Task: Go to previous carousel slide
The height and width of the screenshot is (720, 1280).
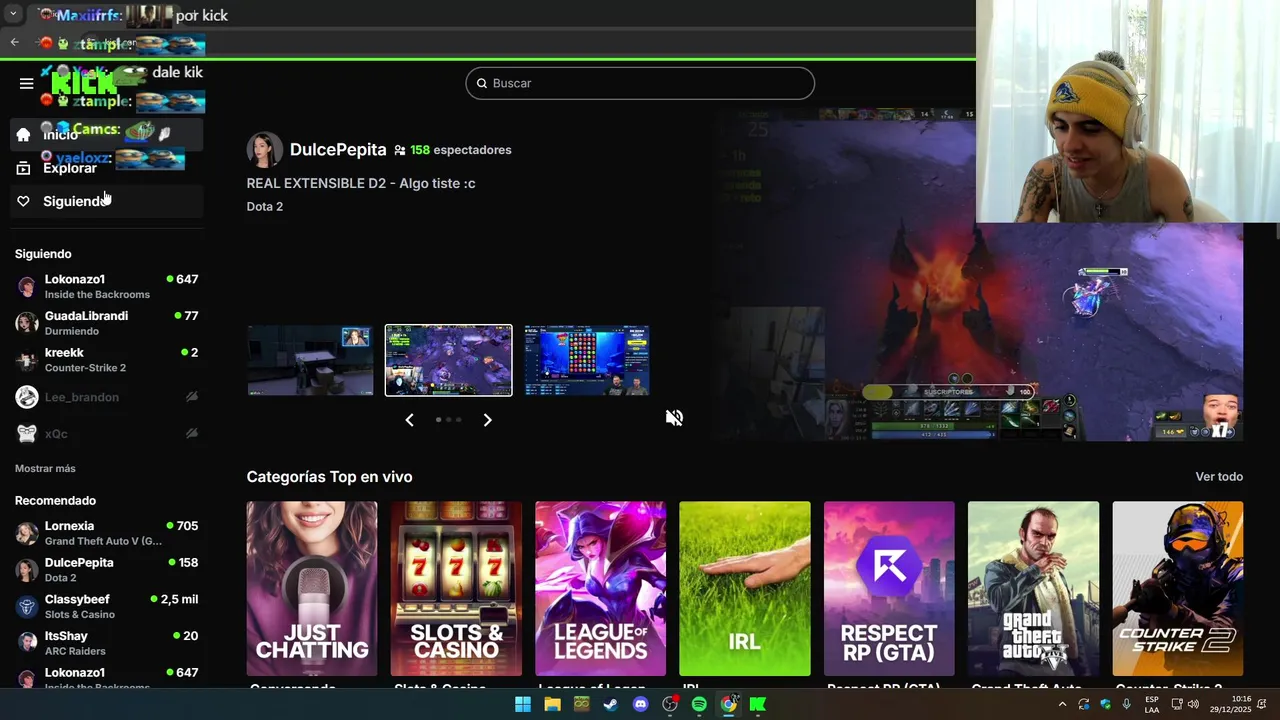Action: point(409,420)
